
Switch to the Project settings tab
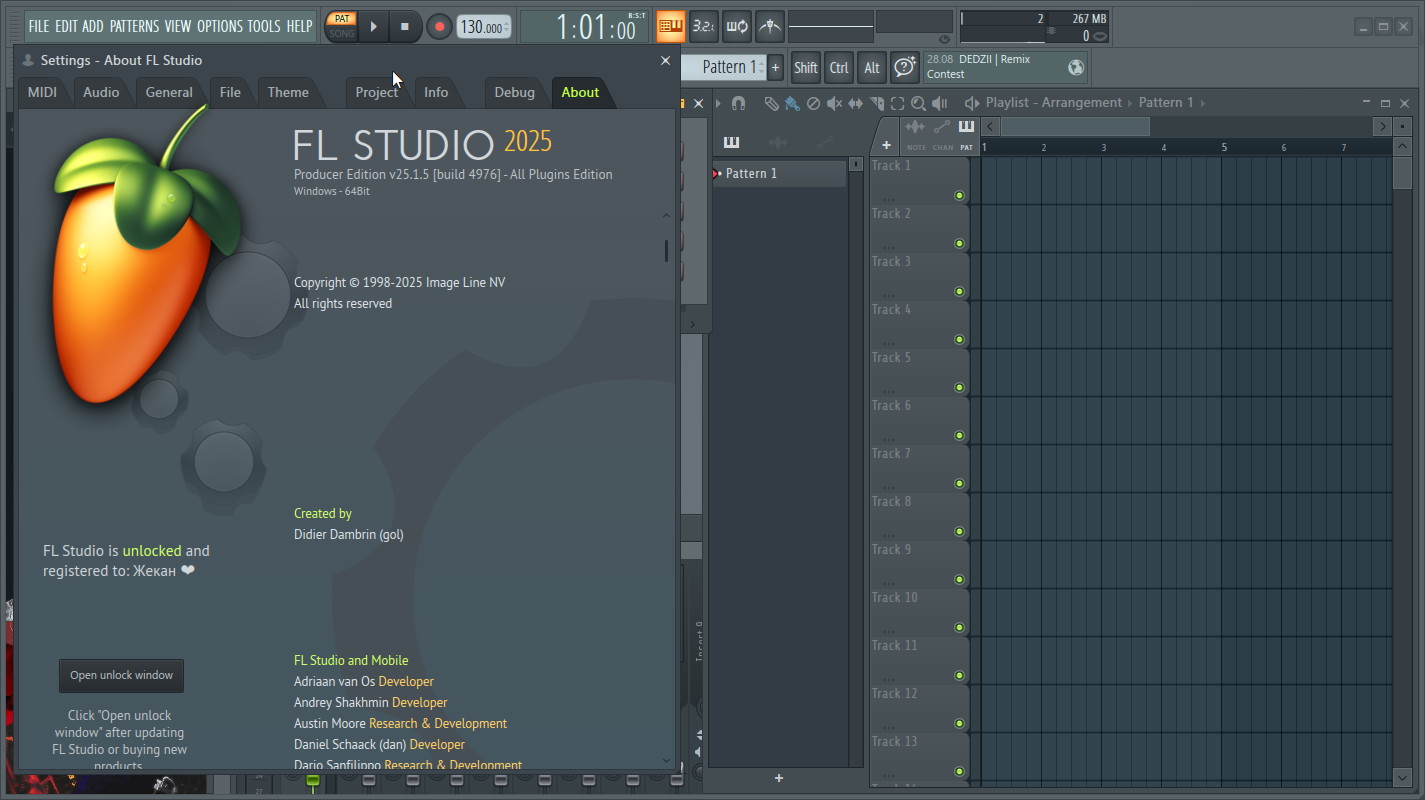click(377, 92)
